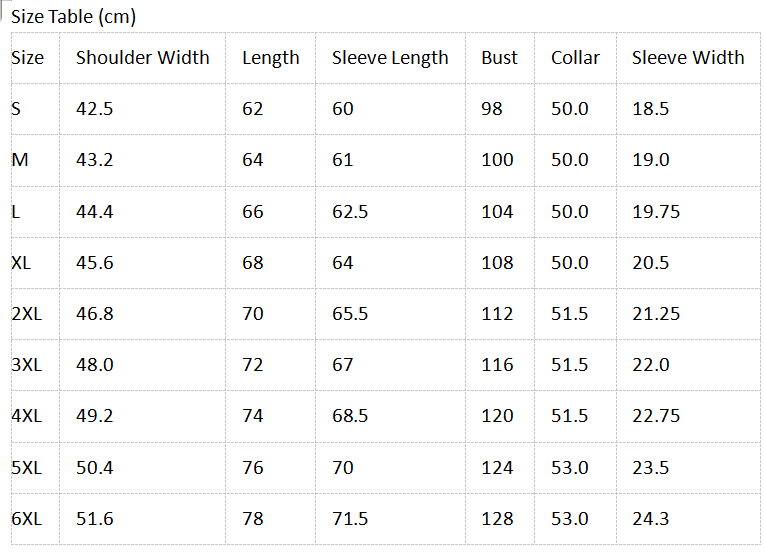Select the Shoulder Width column header

(x=143, y=58)
